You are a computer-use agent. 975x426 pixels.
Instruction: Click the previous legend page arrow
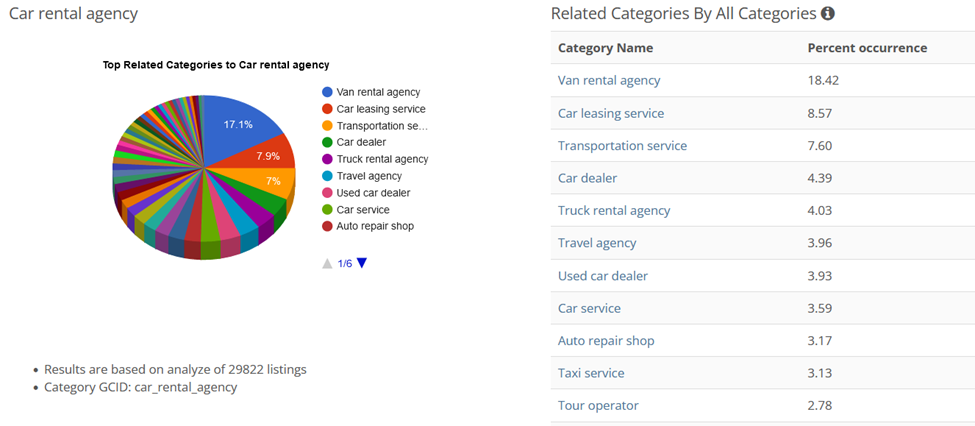click(326, 263)
